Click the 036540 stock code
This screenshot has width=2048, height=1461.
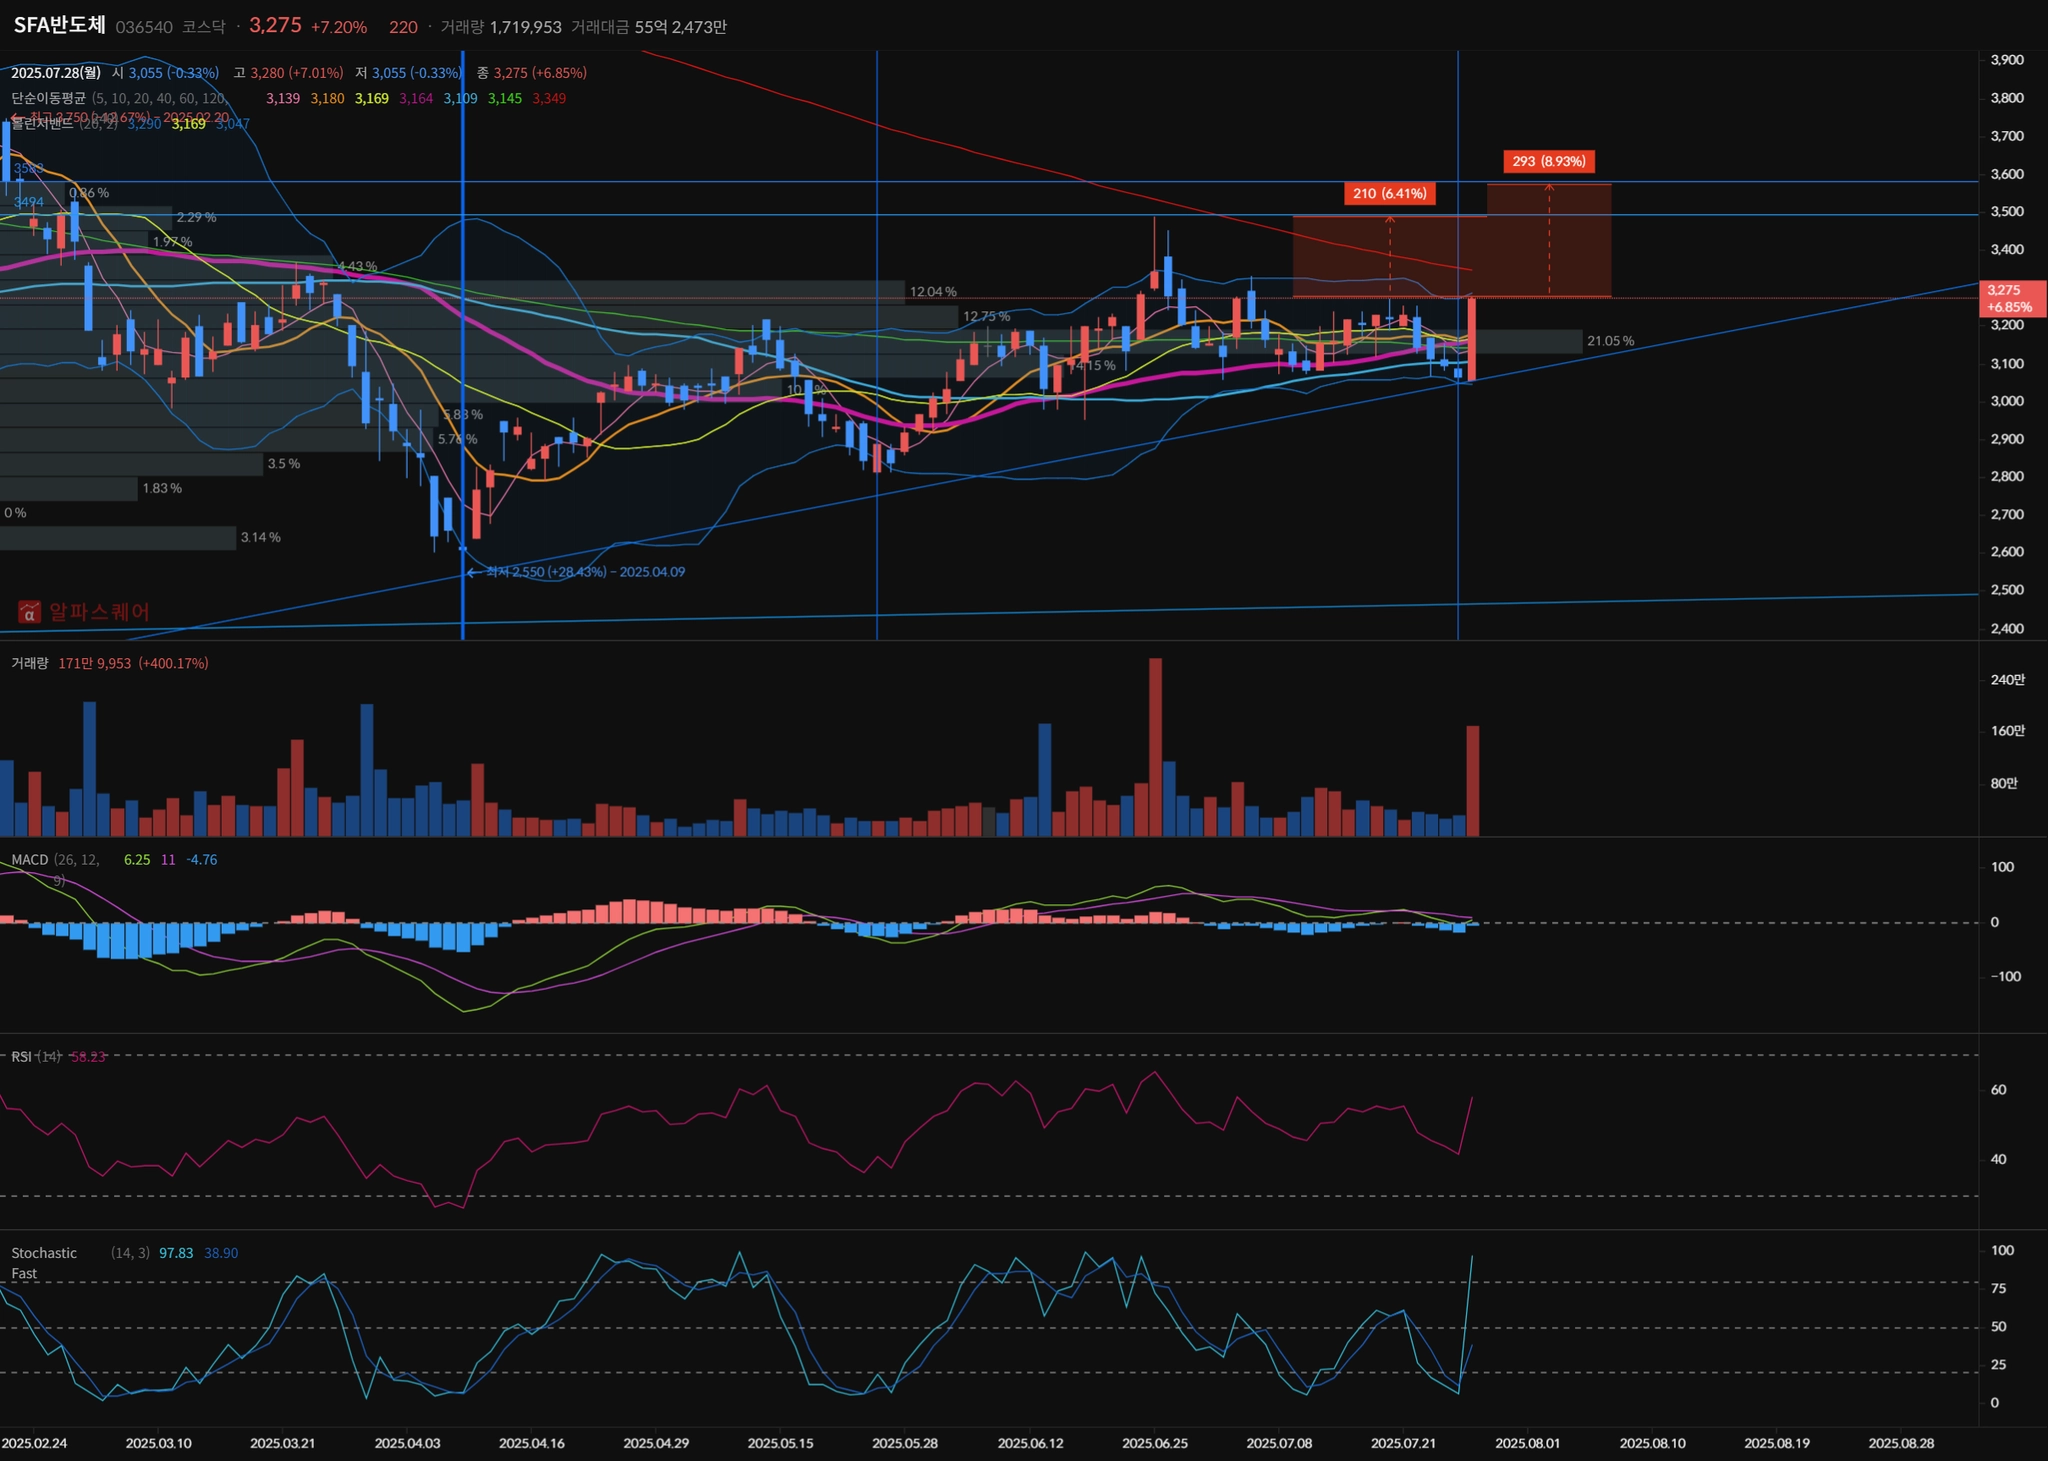144,27
